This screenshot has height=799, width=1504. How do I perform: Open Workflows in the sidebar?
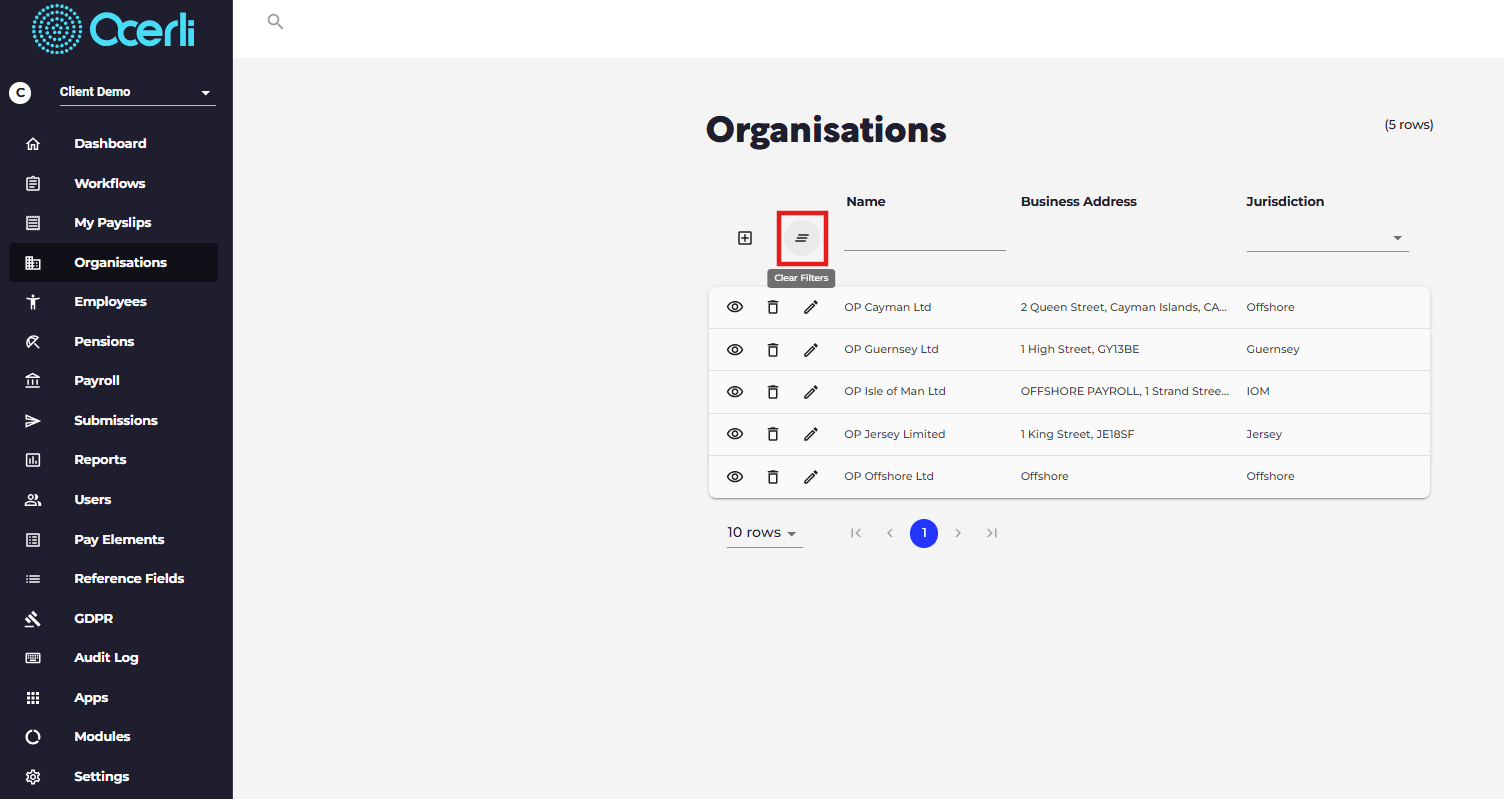pyautogui.click(x=113, y=183)
